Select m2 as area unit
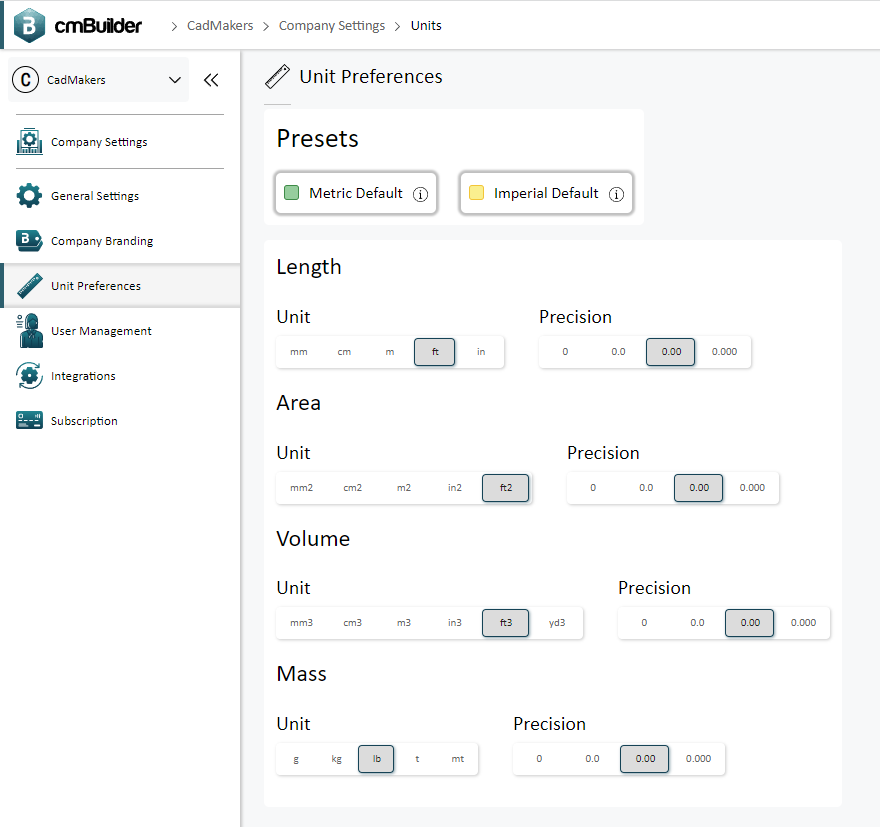Screen dimensions: 880x827 click(404, 488)
